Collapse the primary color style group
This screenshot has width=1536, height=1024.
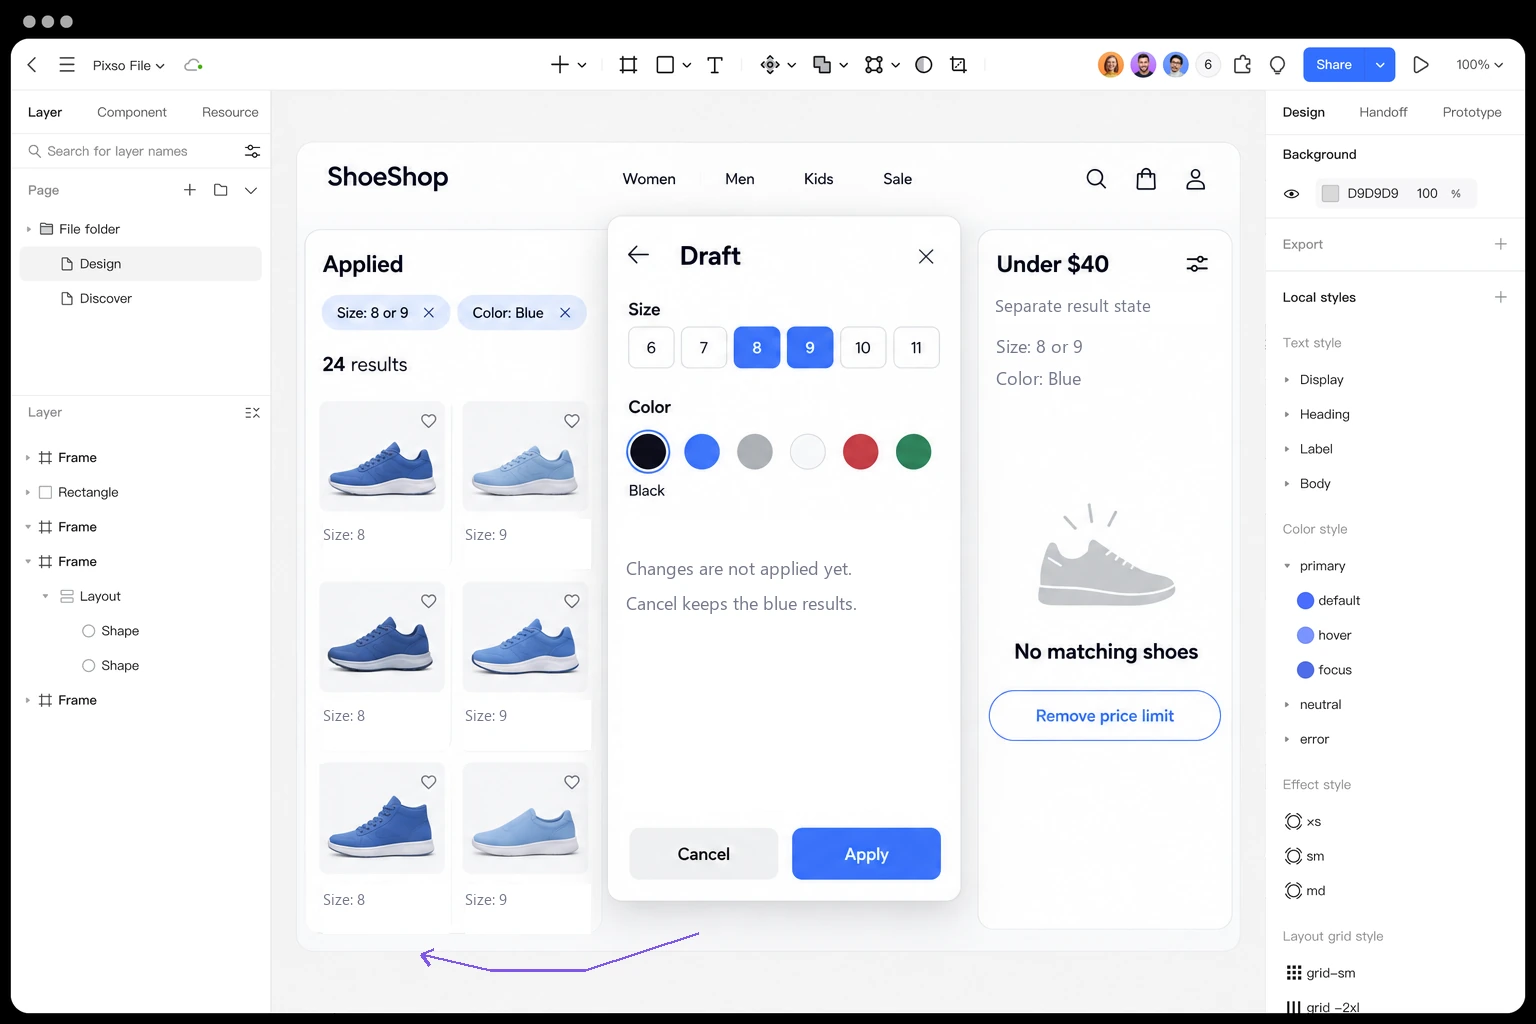coord(1287,566)
